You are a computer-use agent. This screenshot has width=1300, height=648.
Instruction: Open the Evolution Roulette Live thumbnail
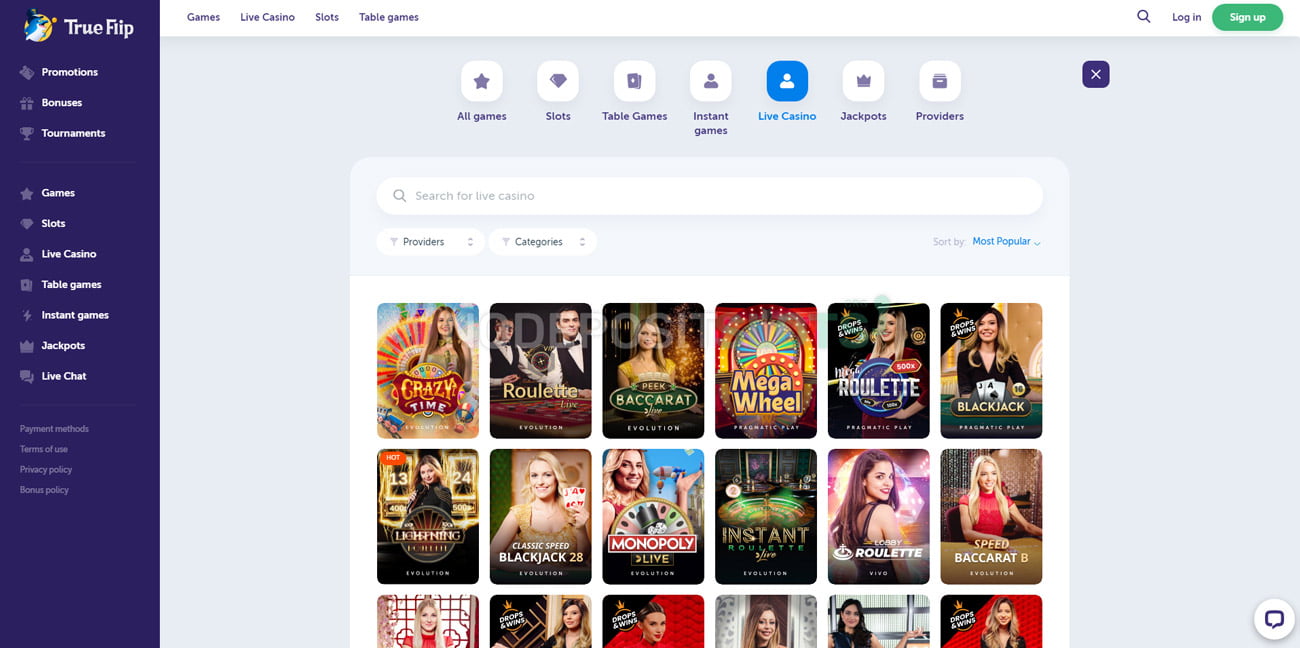541,371
